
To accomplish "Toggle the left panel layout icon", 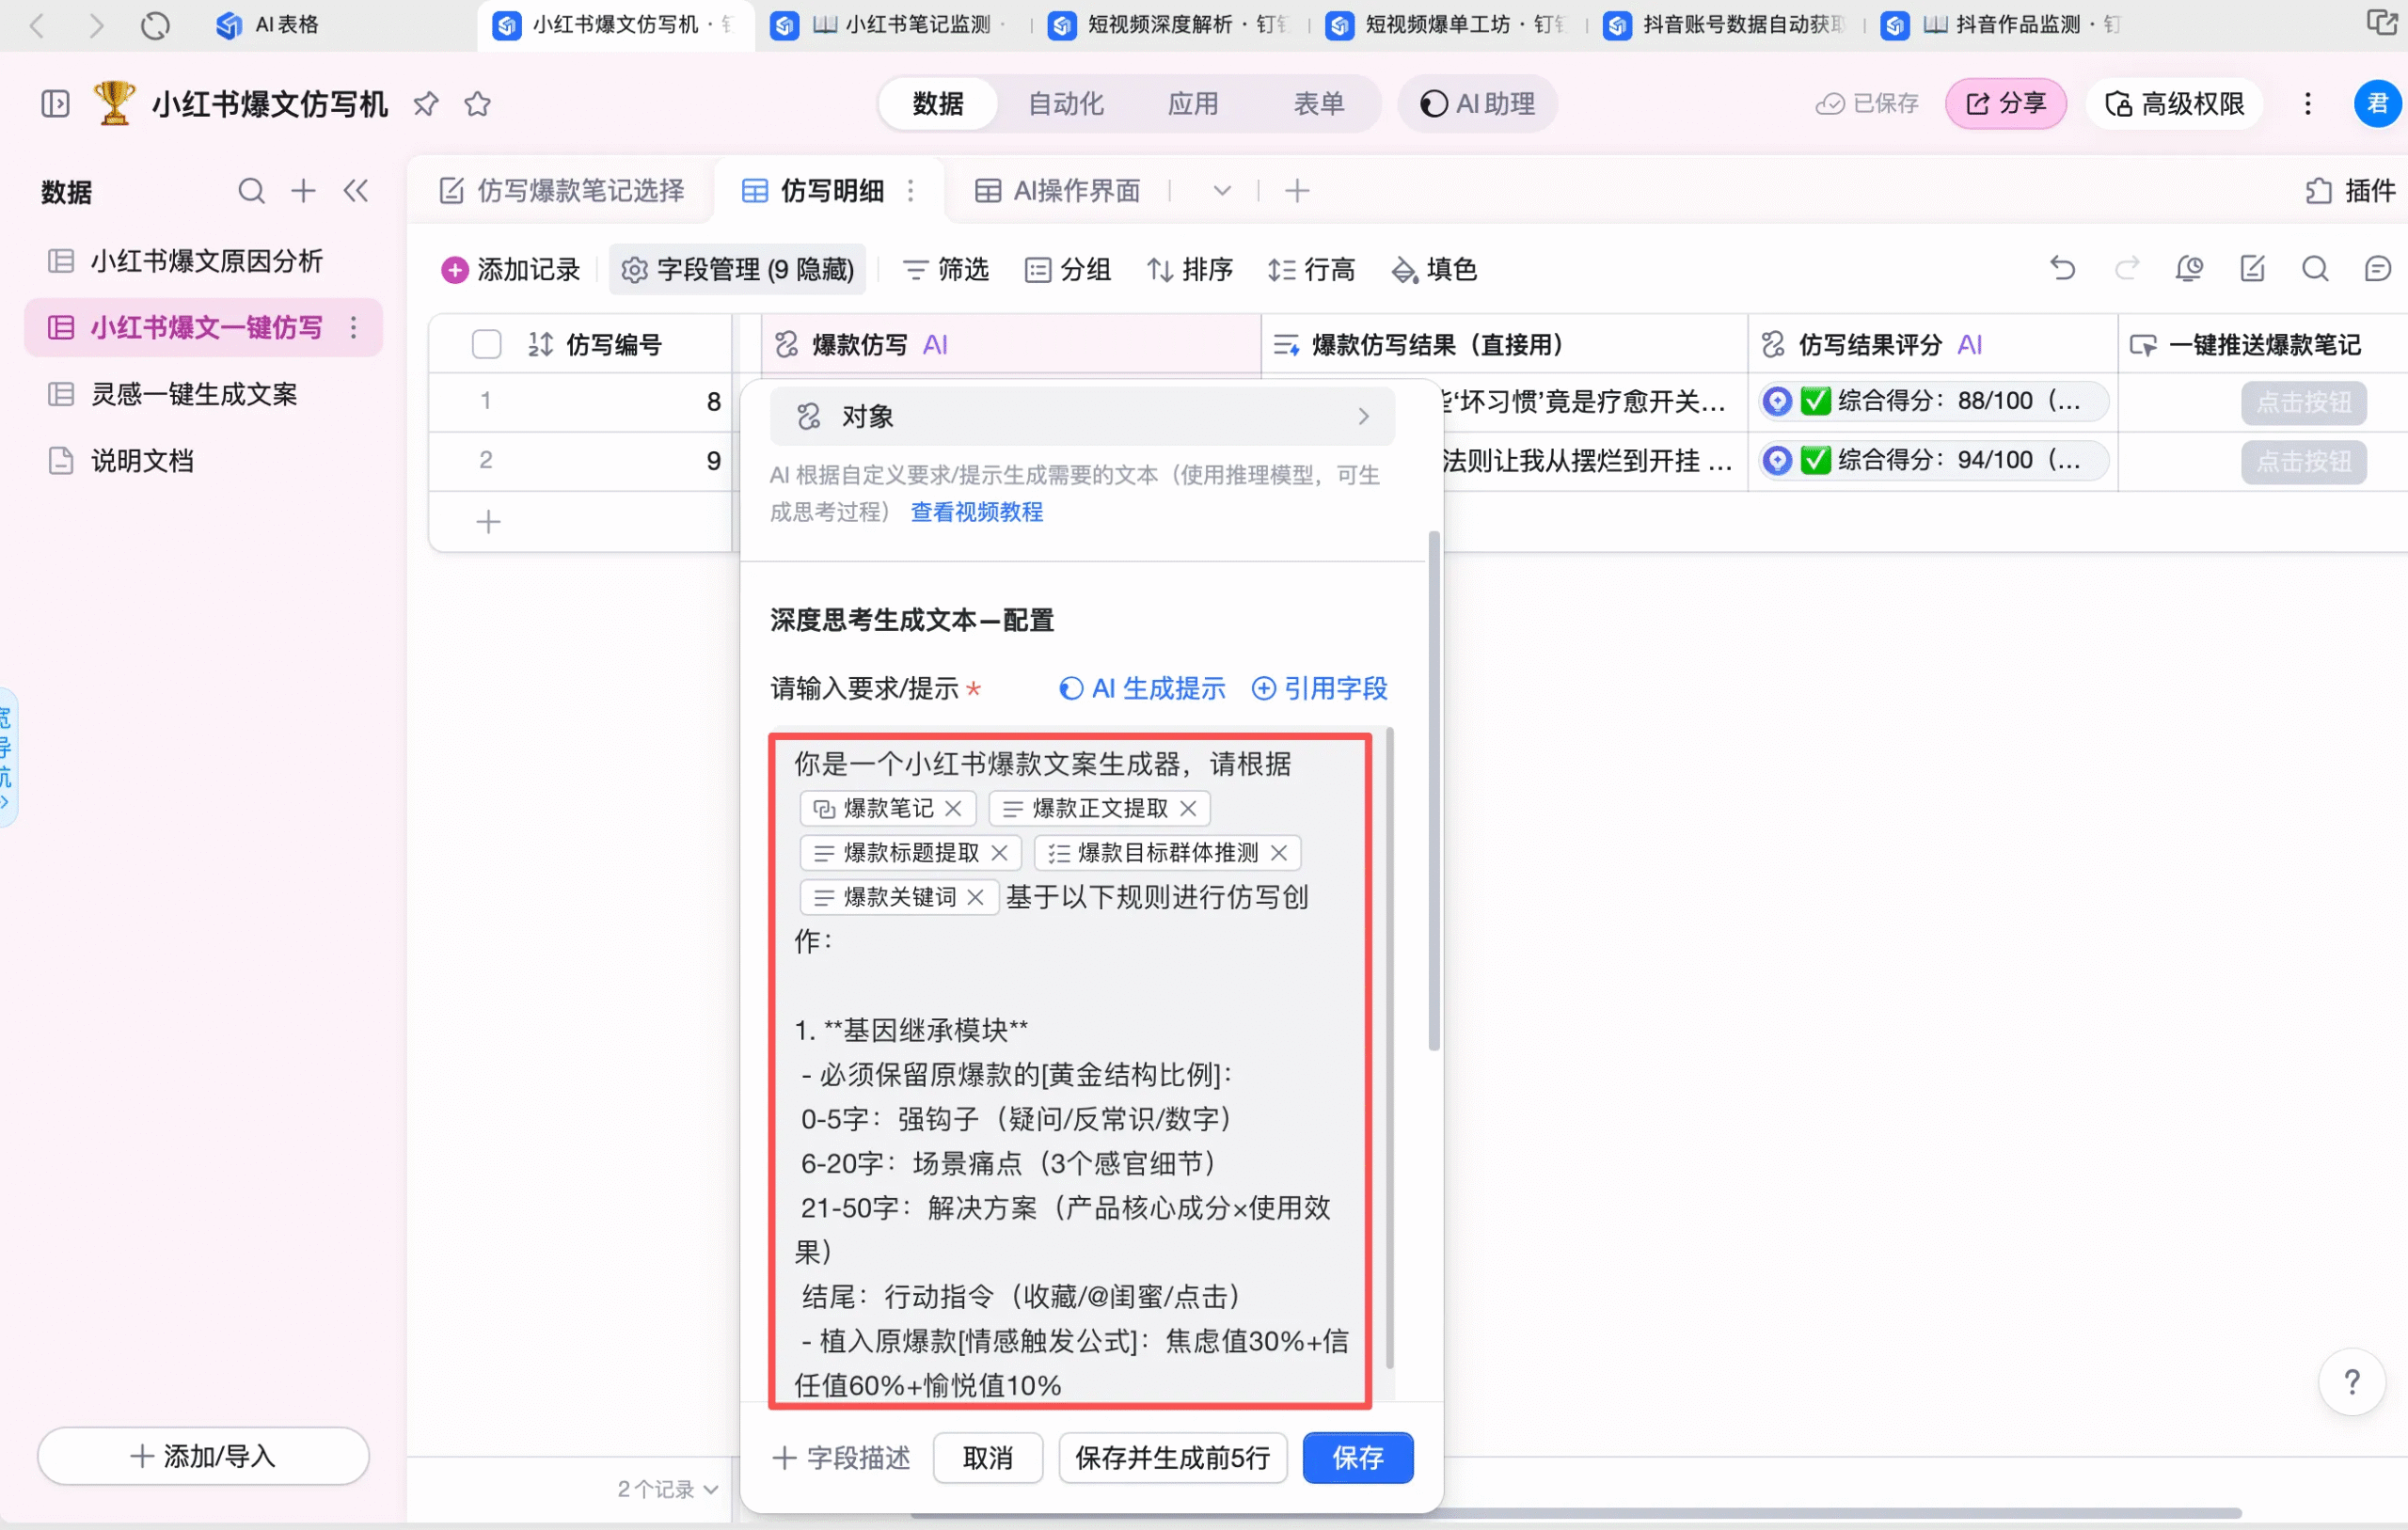I will 55,104.
